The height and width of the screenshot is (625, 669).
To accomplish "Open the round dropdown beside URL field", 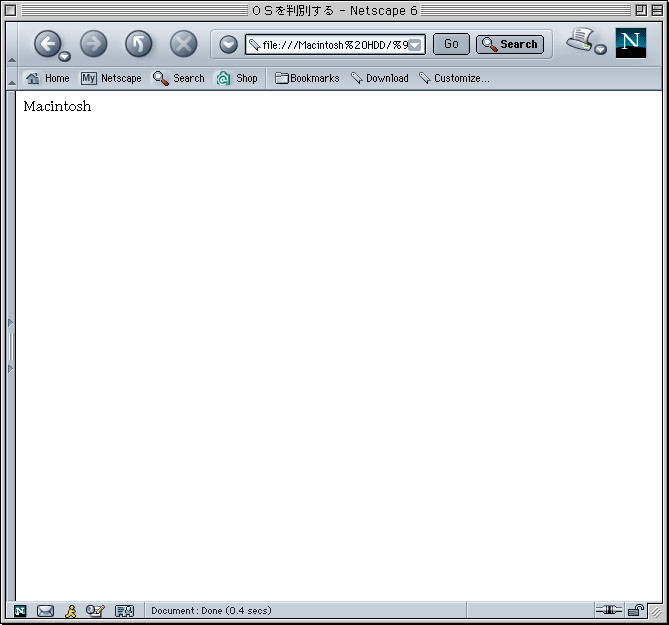I will coord(228,44).
